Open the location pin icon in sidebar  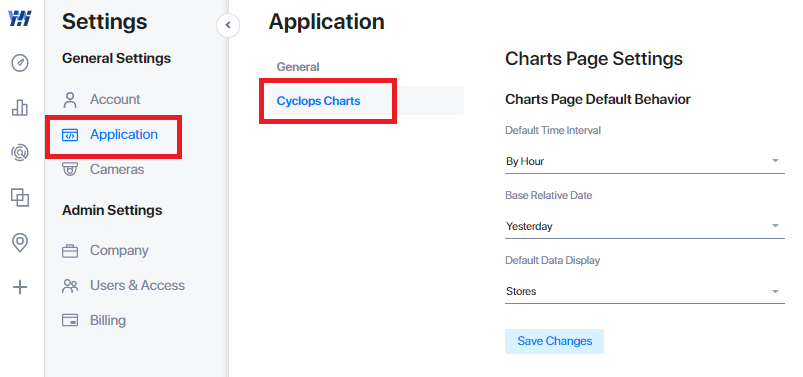[20, 243]
